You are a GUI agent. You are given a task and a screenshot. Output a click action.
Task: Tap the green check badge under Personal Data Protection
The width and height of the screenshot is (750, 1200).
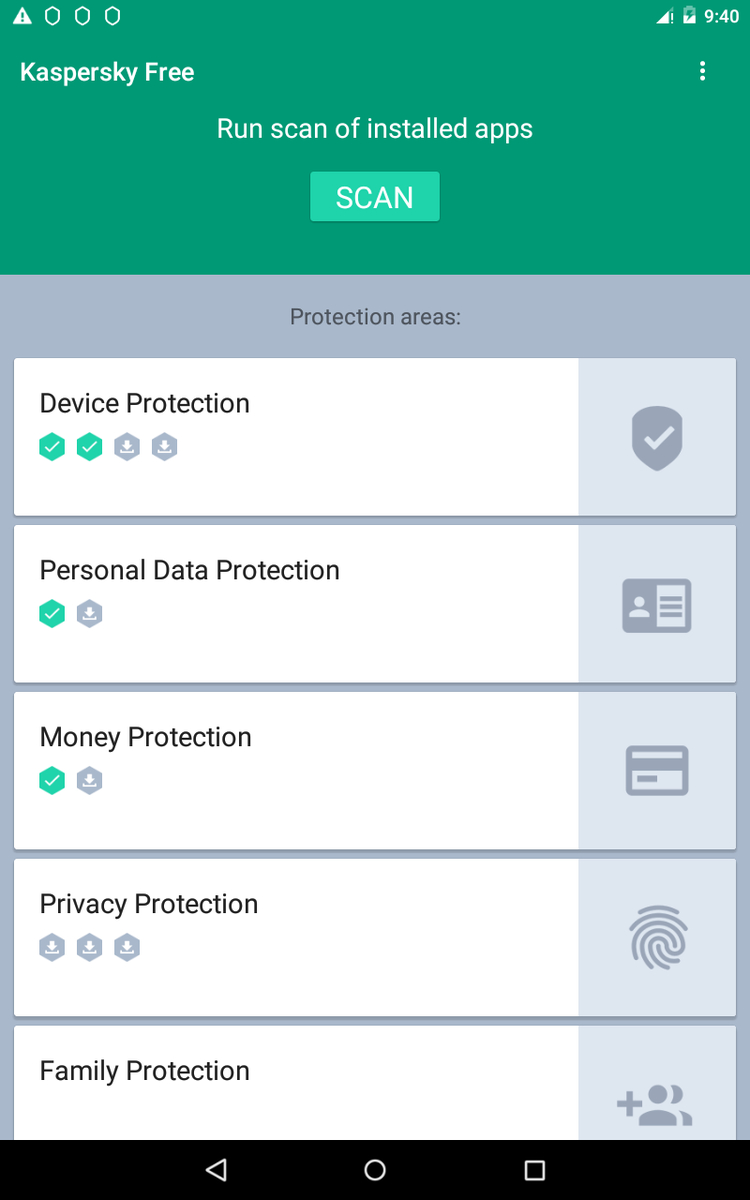pyautogui.click(x=52, y=614)
